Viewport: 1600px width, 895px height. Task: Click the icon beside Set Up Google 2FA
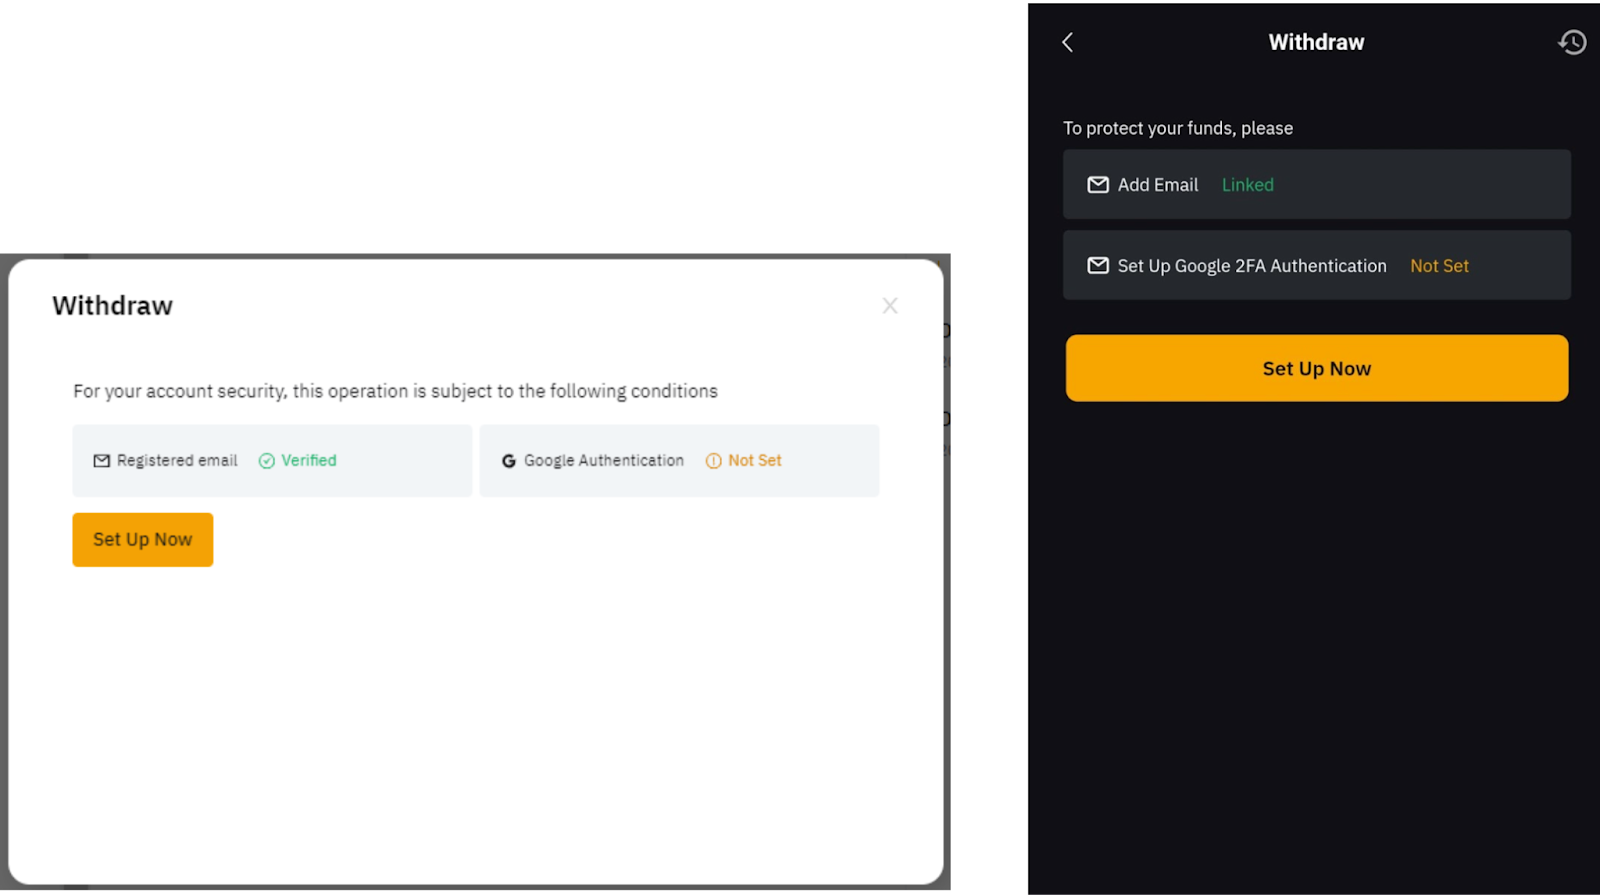coord(1097,266)
